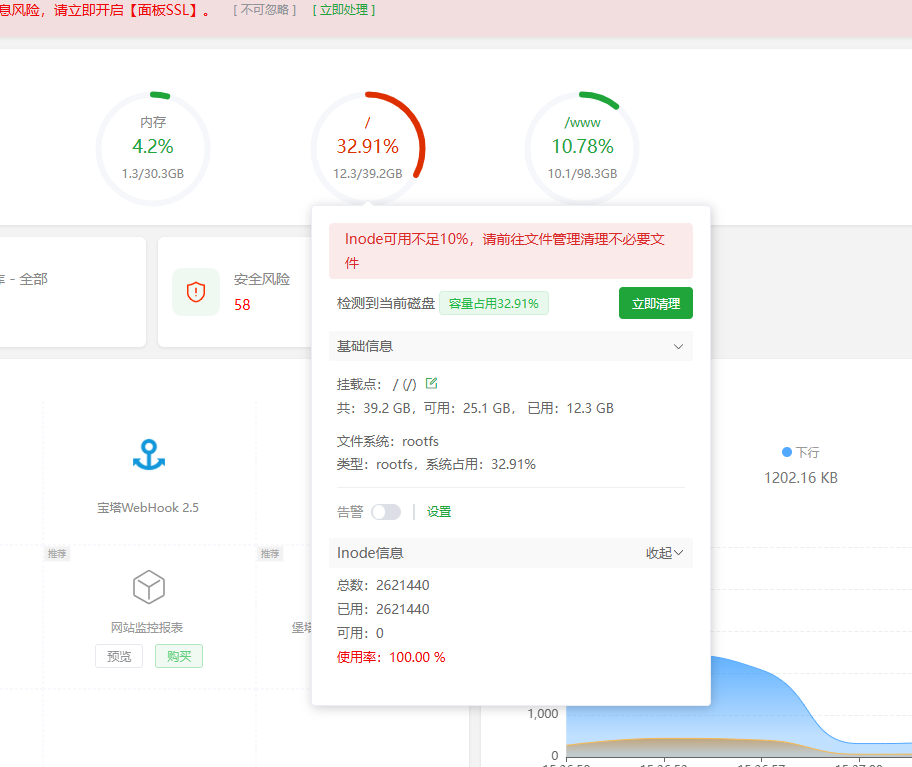Toggle the 告警 alert switch

[x=386, y=512]
